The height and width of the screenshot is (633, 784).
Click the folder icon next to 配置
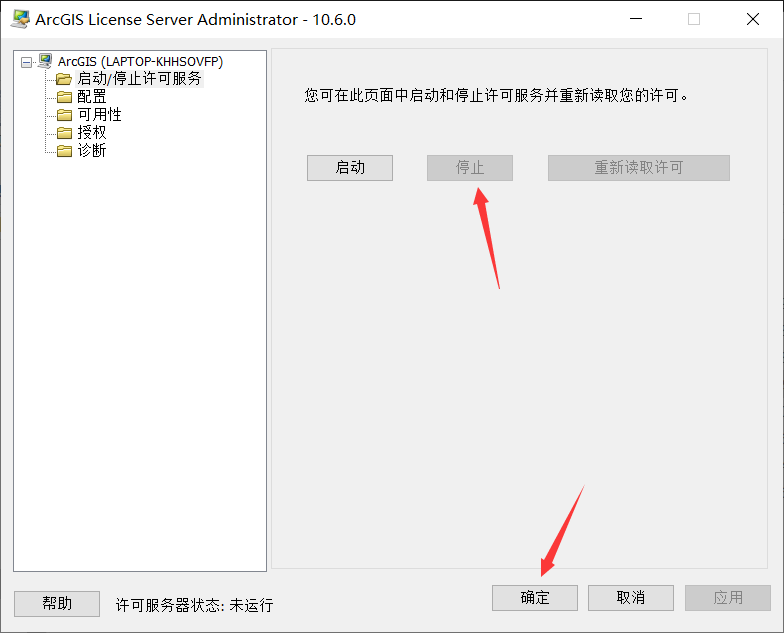pyautogui.click(x=64, y=96)
